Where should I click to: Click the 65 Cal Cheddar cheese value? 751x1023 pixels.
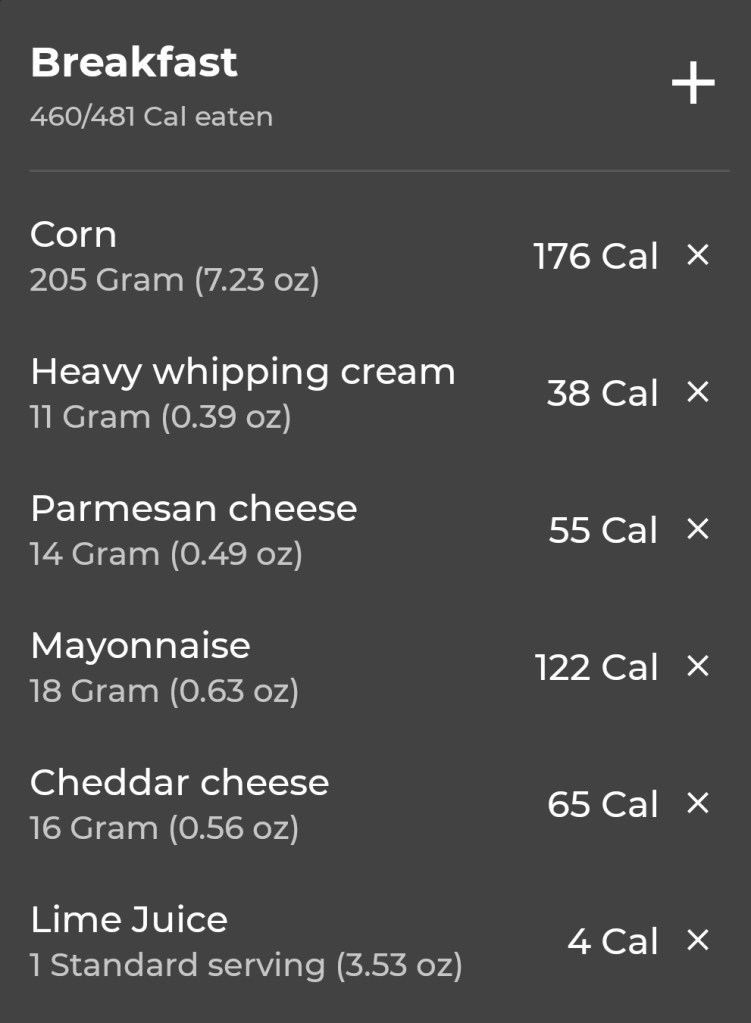603,805
